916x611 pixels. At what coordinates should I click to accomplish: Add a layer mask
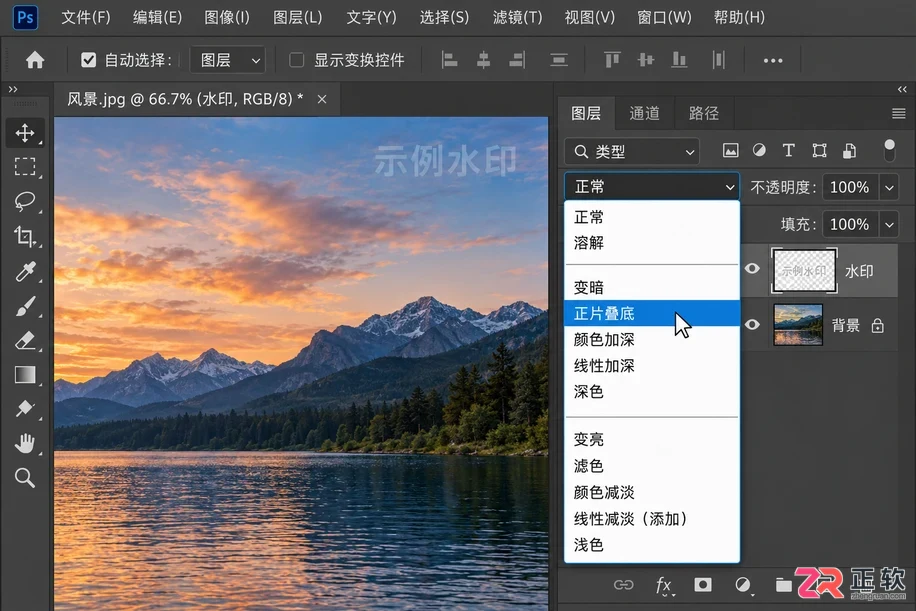[x=703, y=585]
